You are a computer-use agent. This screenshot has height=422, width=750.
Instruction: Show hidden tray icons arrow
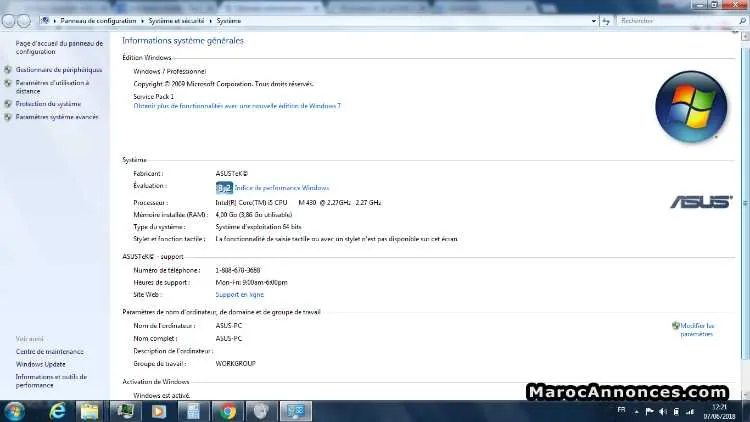pos(636,411)
